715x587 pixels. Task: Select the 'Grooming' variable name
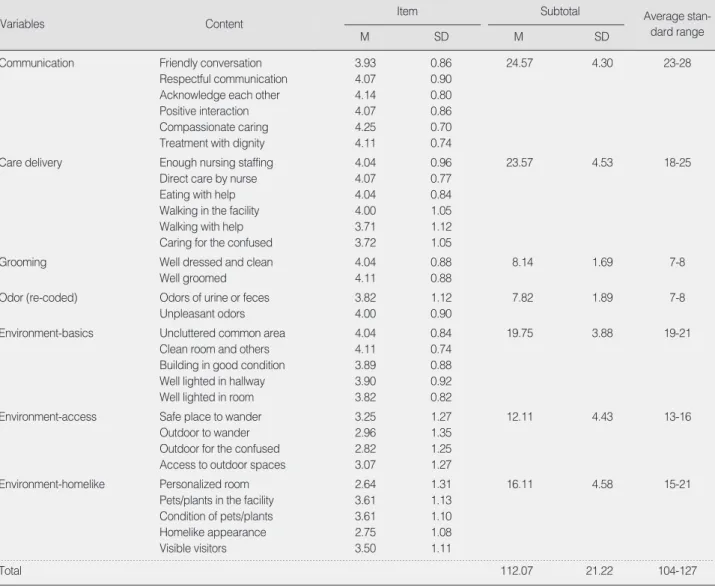click(23, 262)
